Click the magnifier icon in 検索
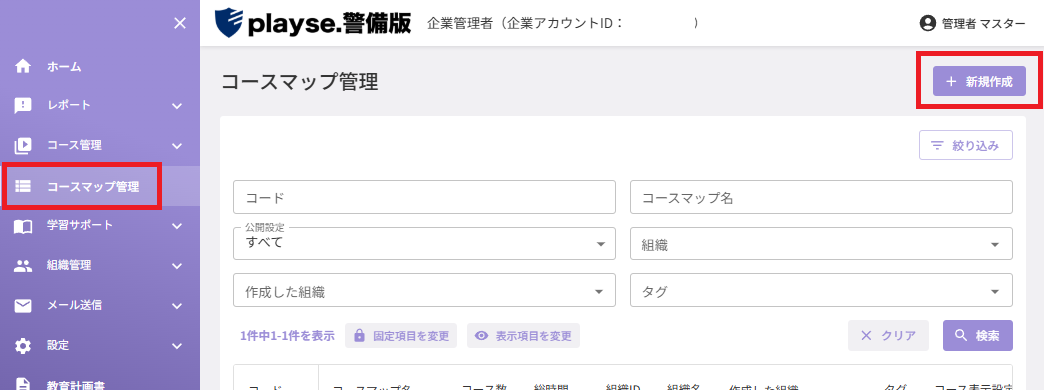 pos(960,335)
